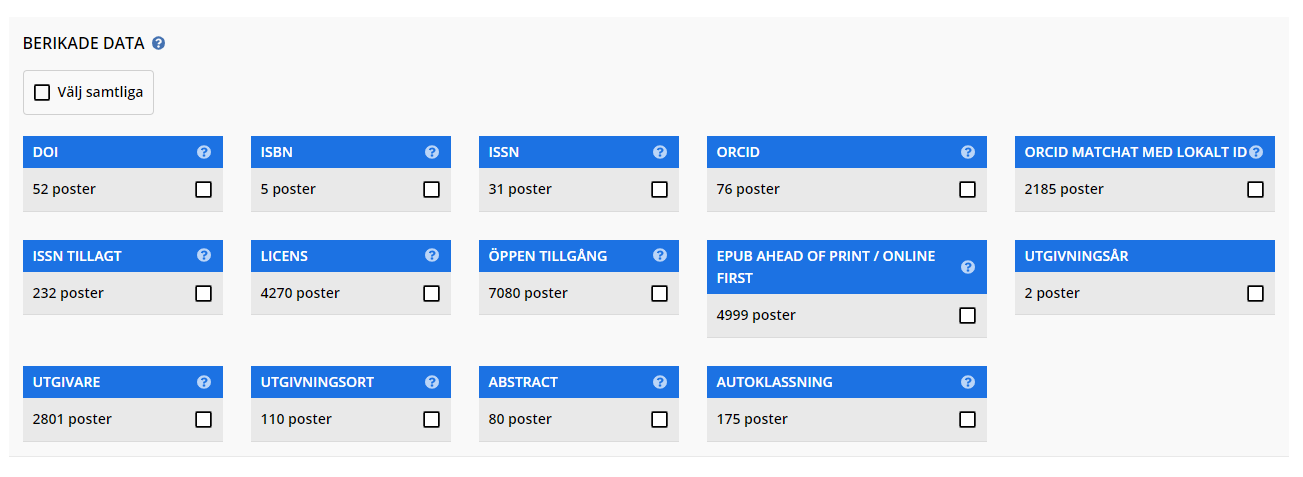
Task: Select the Öppen Tillgång 7080 poster checkbox
Action: click(660, 293)
